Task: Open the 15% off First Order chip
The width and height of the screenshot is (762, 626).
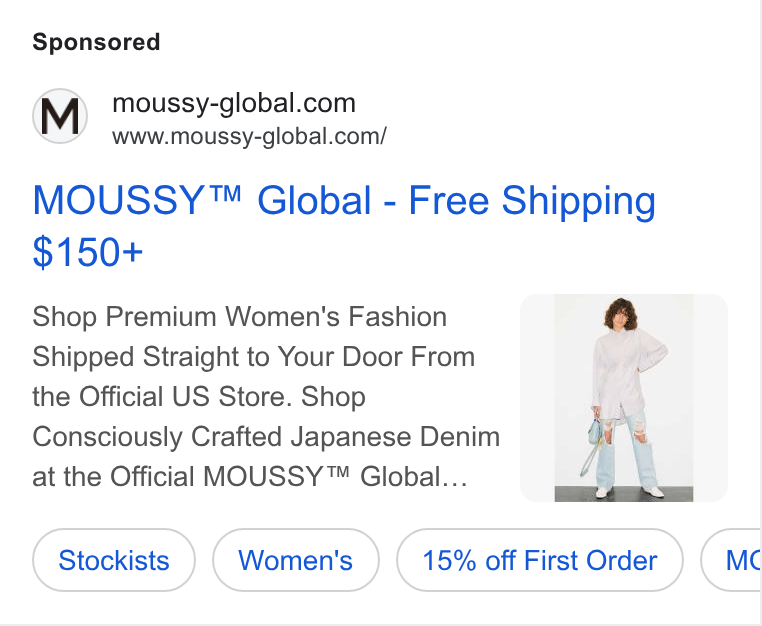Action: tap(539, 560)
